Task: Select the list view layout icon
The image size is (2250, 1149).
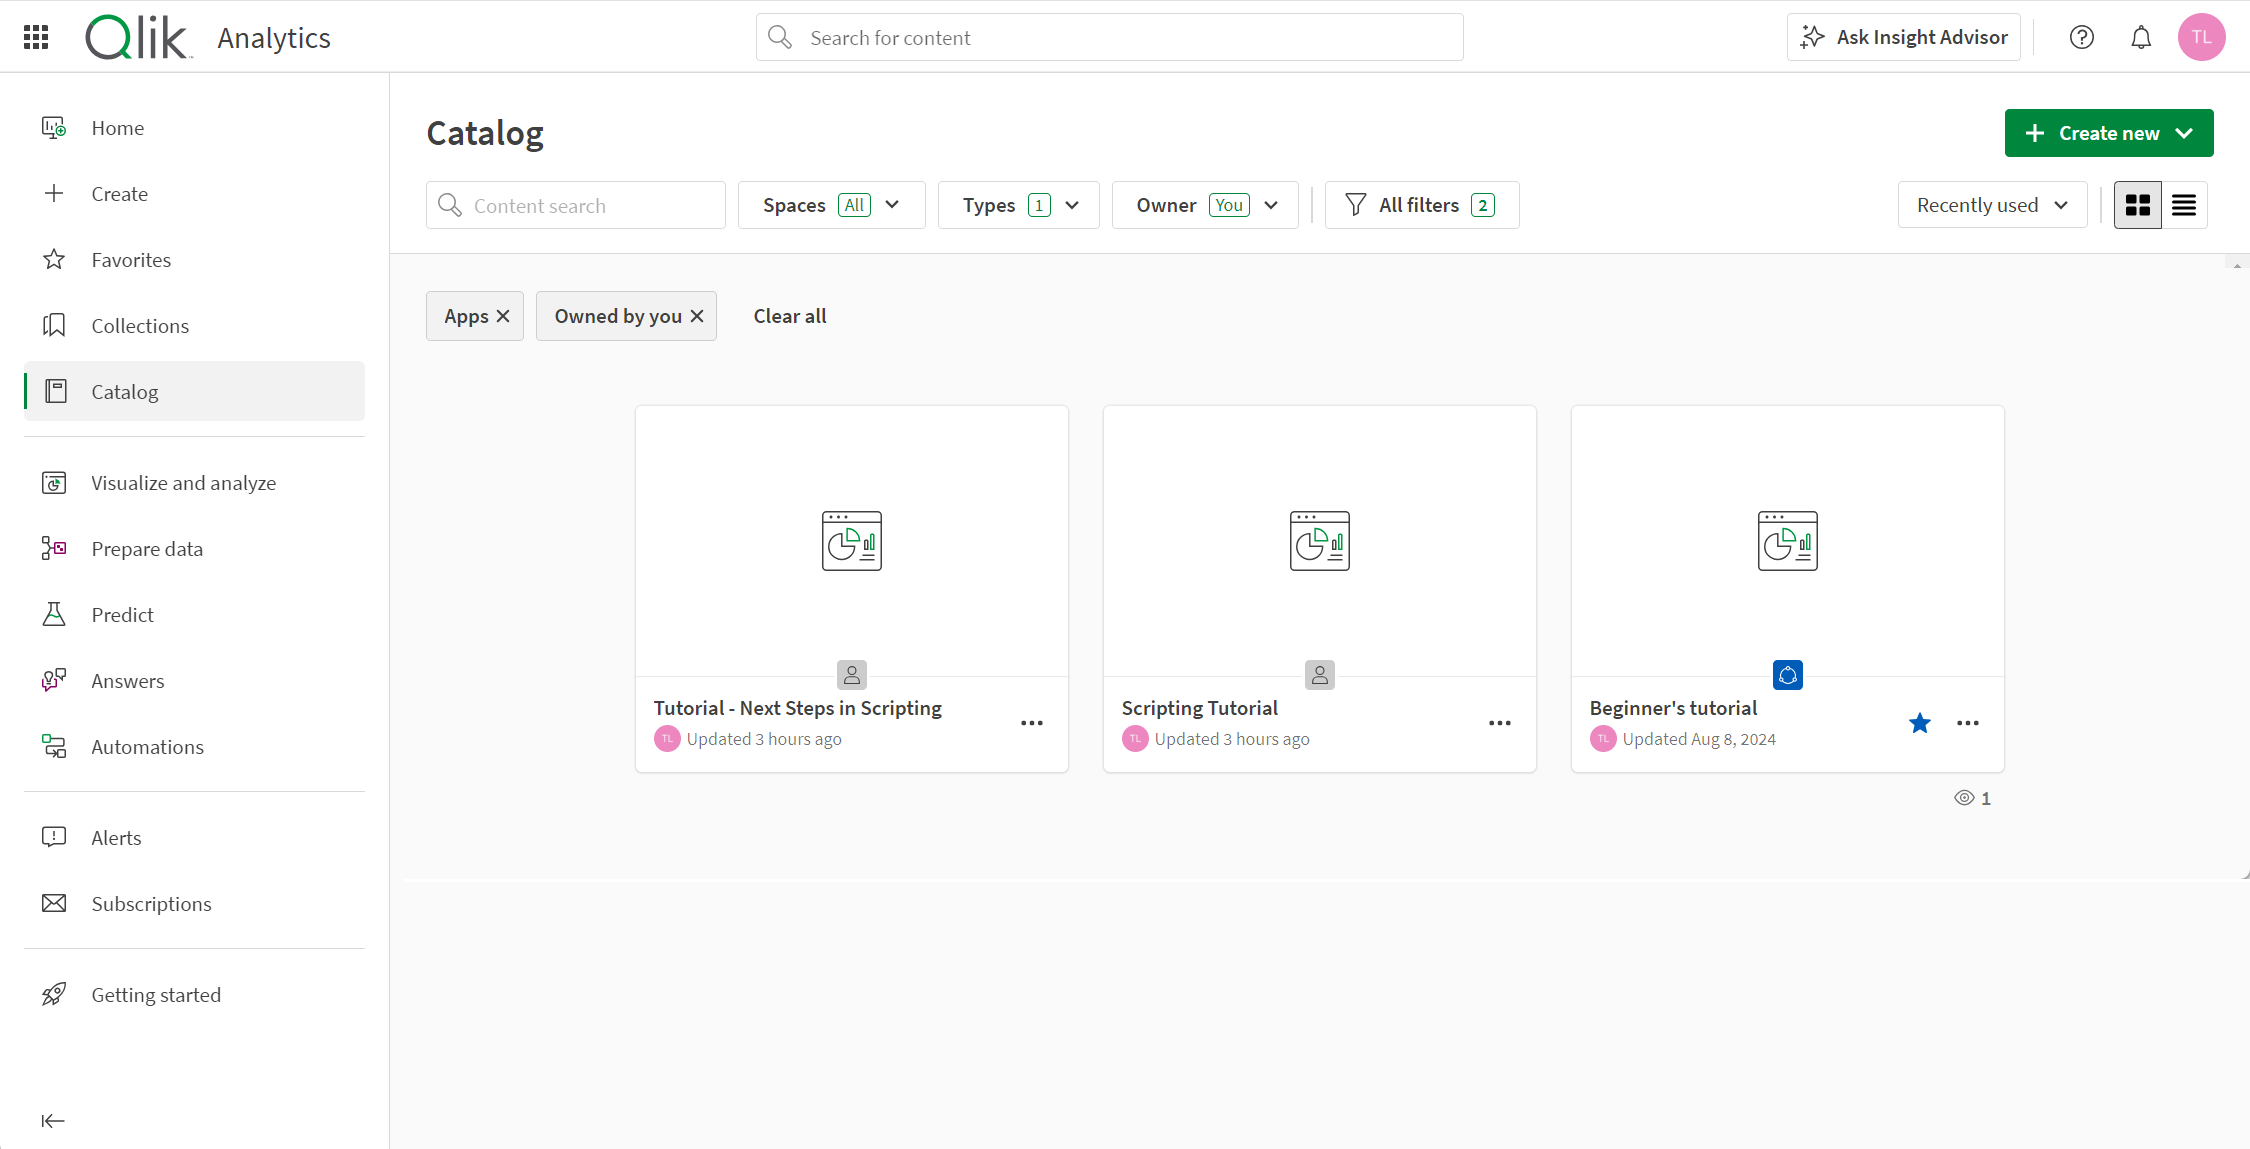Action: pyautogui.click(x=2184, y=204)
